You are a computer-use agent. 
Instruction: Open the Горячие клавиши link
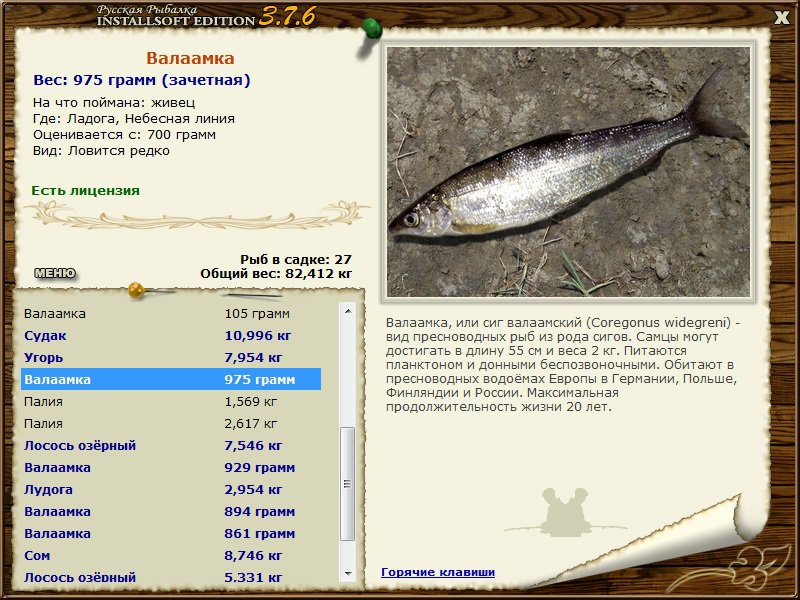click(438, 572)
